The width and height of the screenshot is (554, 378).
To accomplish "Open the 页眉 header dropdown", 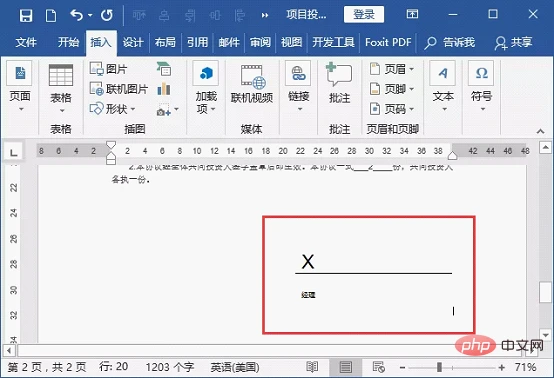I will tap(391, 69).
